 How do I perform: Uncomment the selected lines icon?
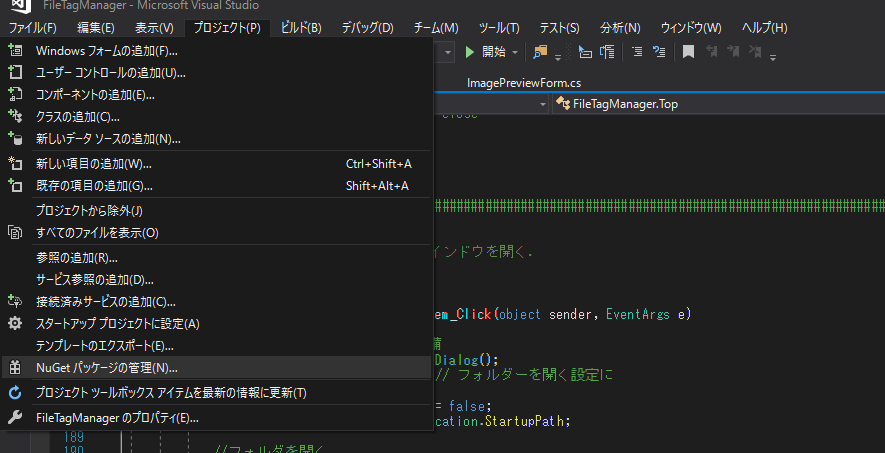(659, 52)
